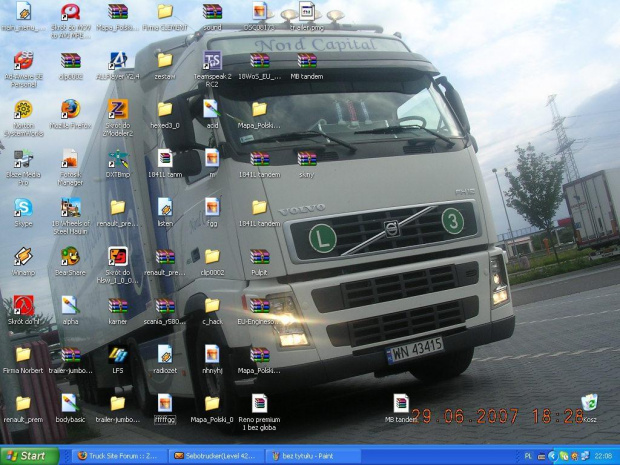Click the keyboard tray icon beside PL
The image size is (620, 465).
click(541, 456)
